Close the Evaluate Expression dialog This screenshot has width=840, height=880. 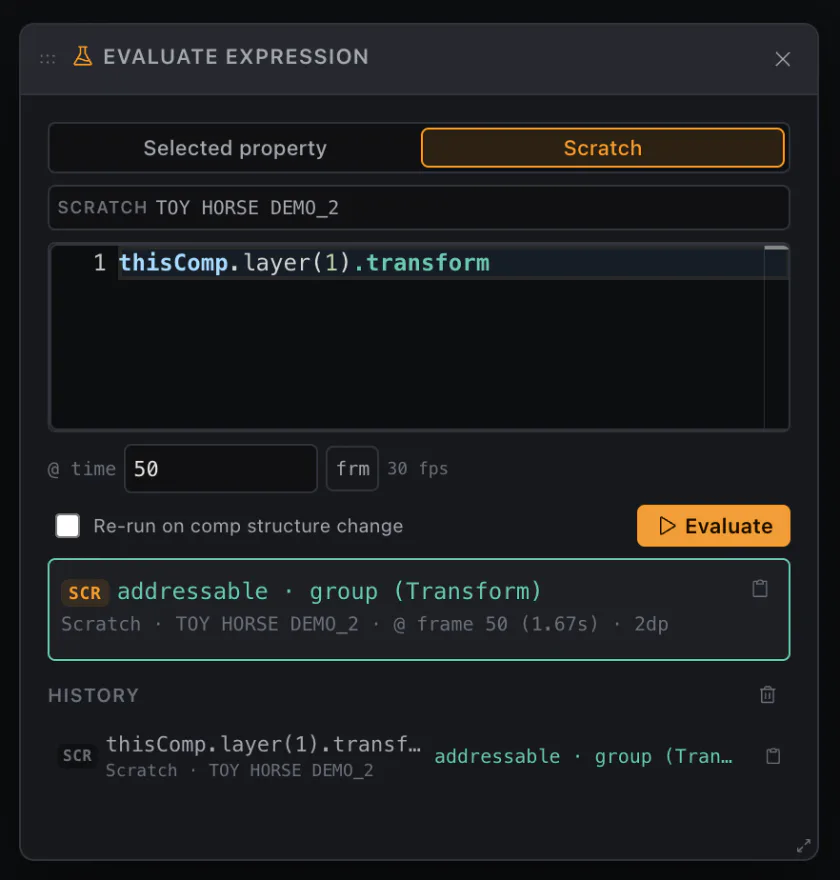pyautogui.click(x=782, y=59)
